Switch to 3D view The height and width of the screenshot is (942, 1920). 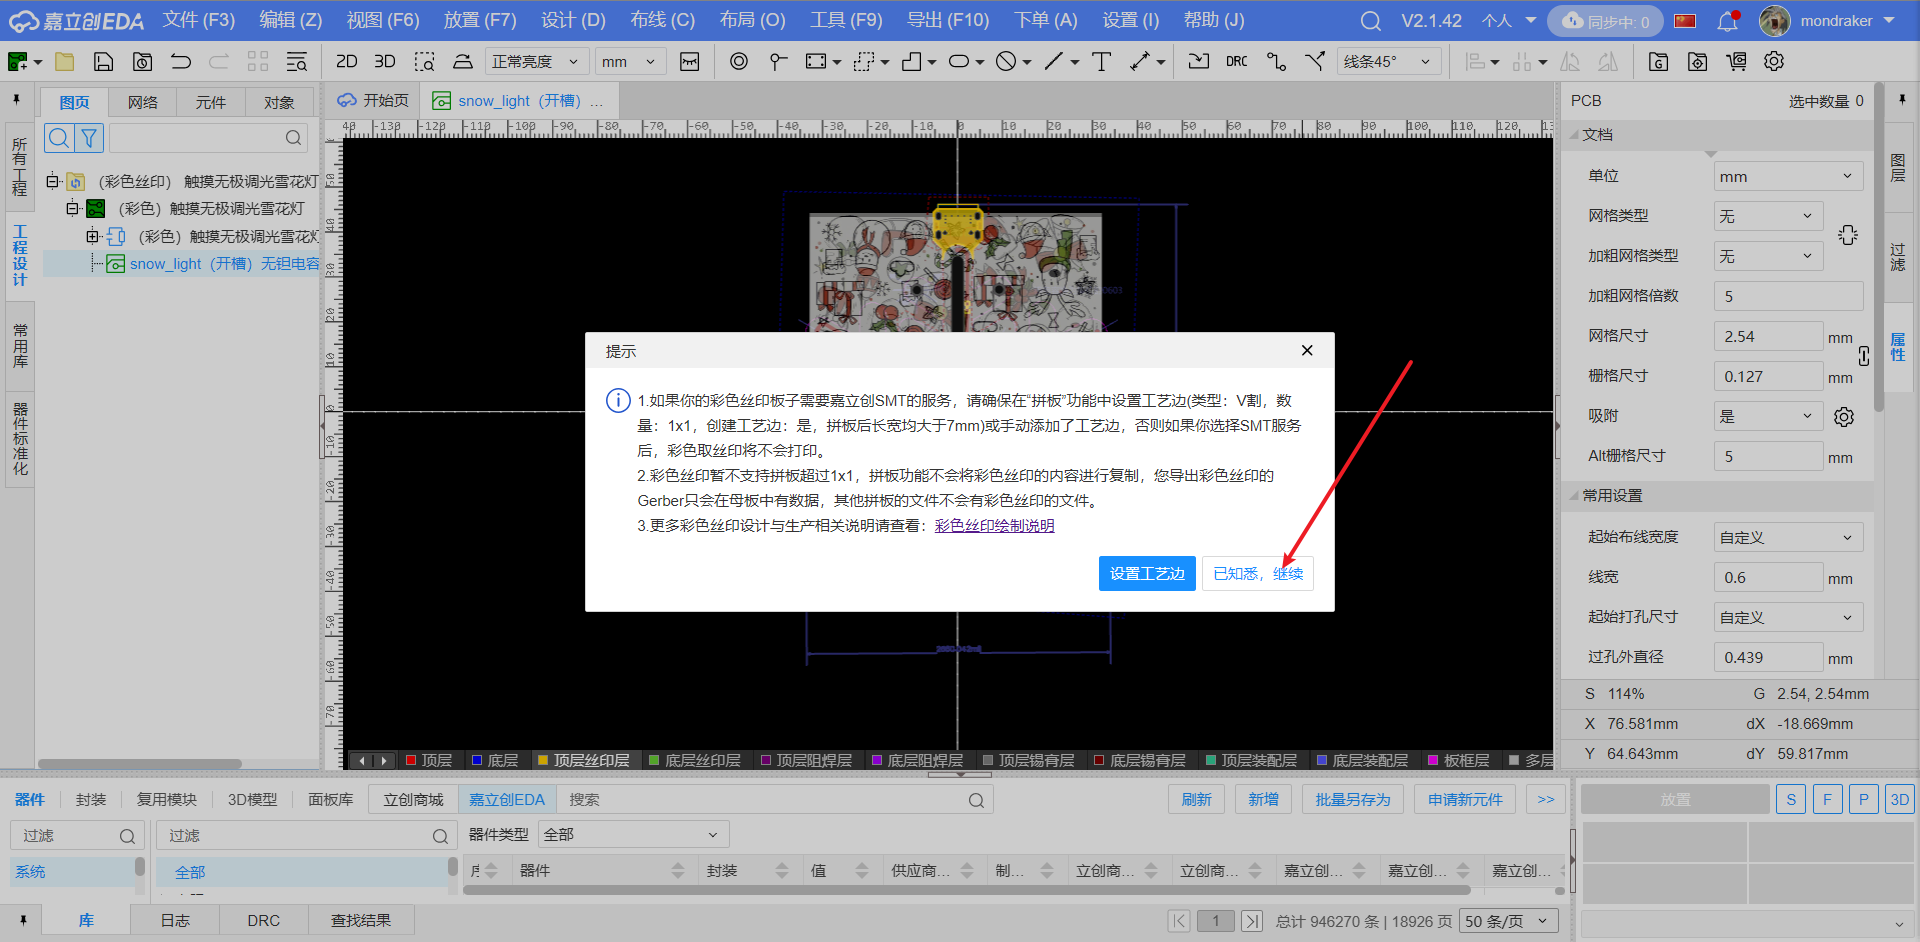385,62
